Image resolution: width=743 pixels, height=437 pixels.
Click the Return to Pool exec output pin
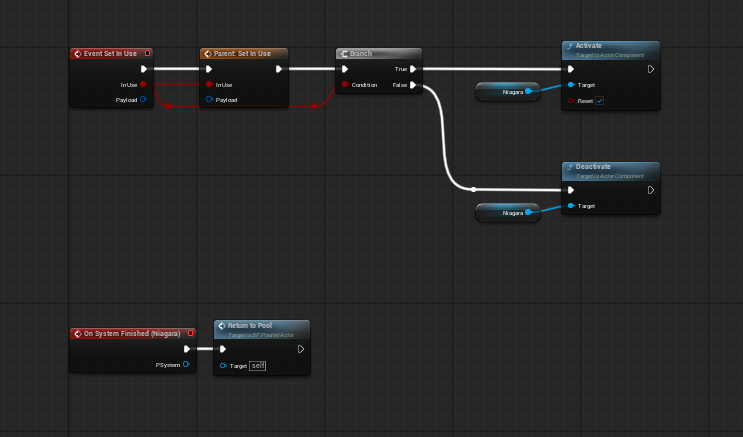[x=299, y=349]
